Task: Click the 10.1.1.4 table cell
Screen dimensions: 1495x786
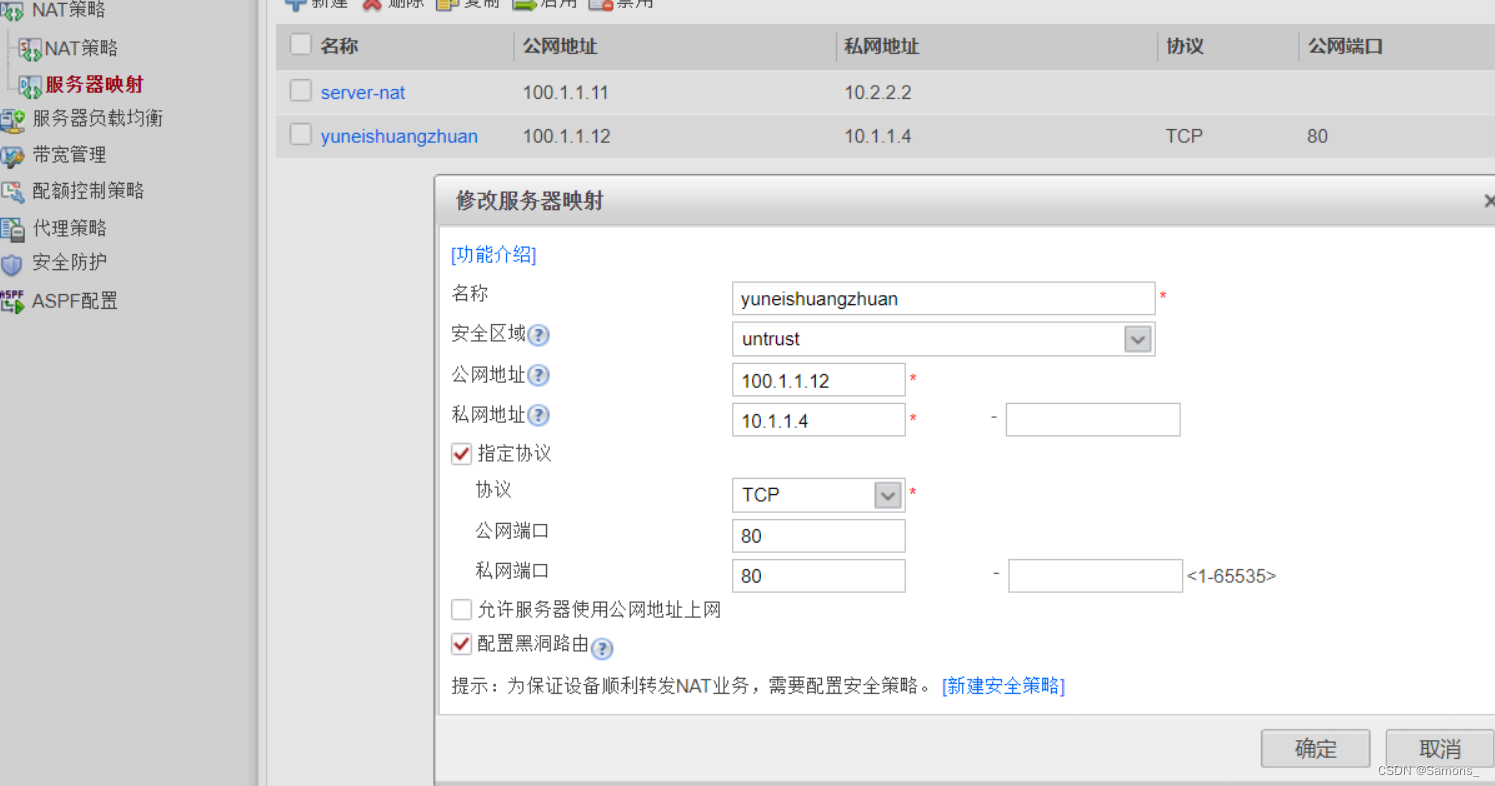Action: pyautogui.click(x=878, y=136)
